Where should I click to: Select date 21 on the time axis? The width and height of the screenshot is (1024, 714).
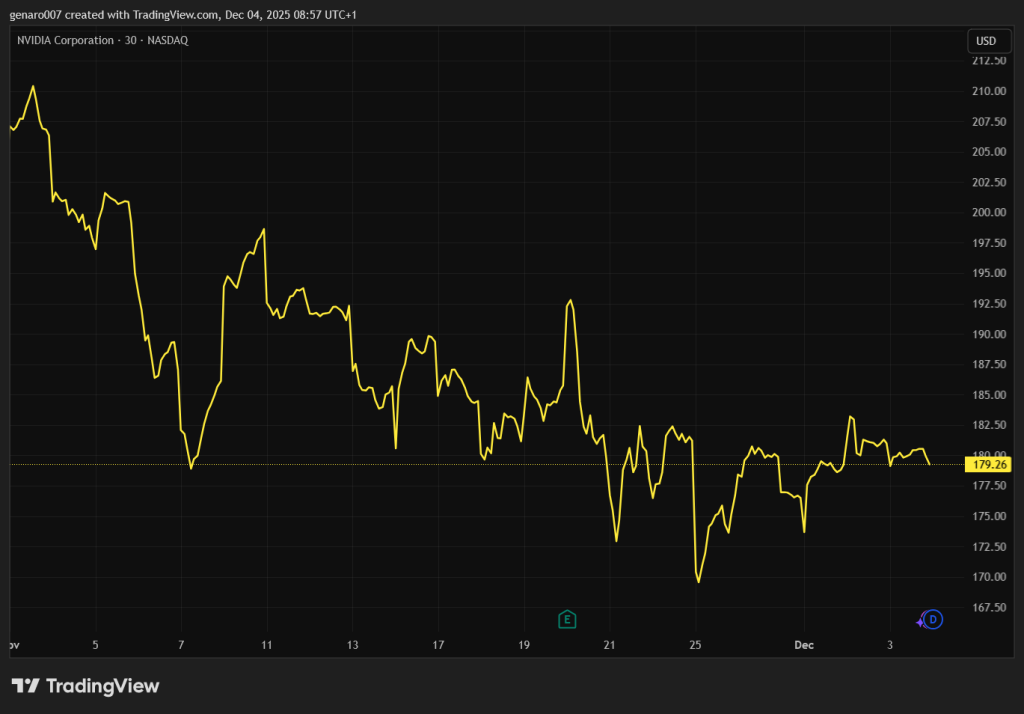tap(610, 645)
